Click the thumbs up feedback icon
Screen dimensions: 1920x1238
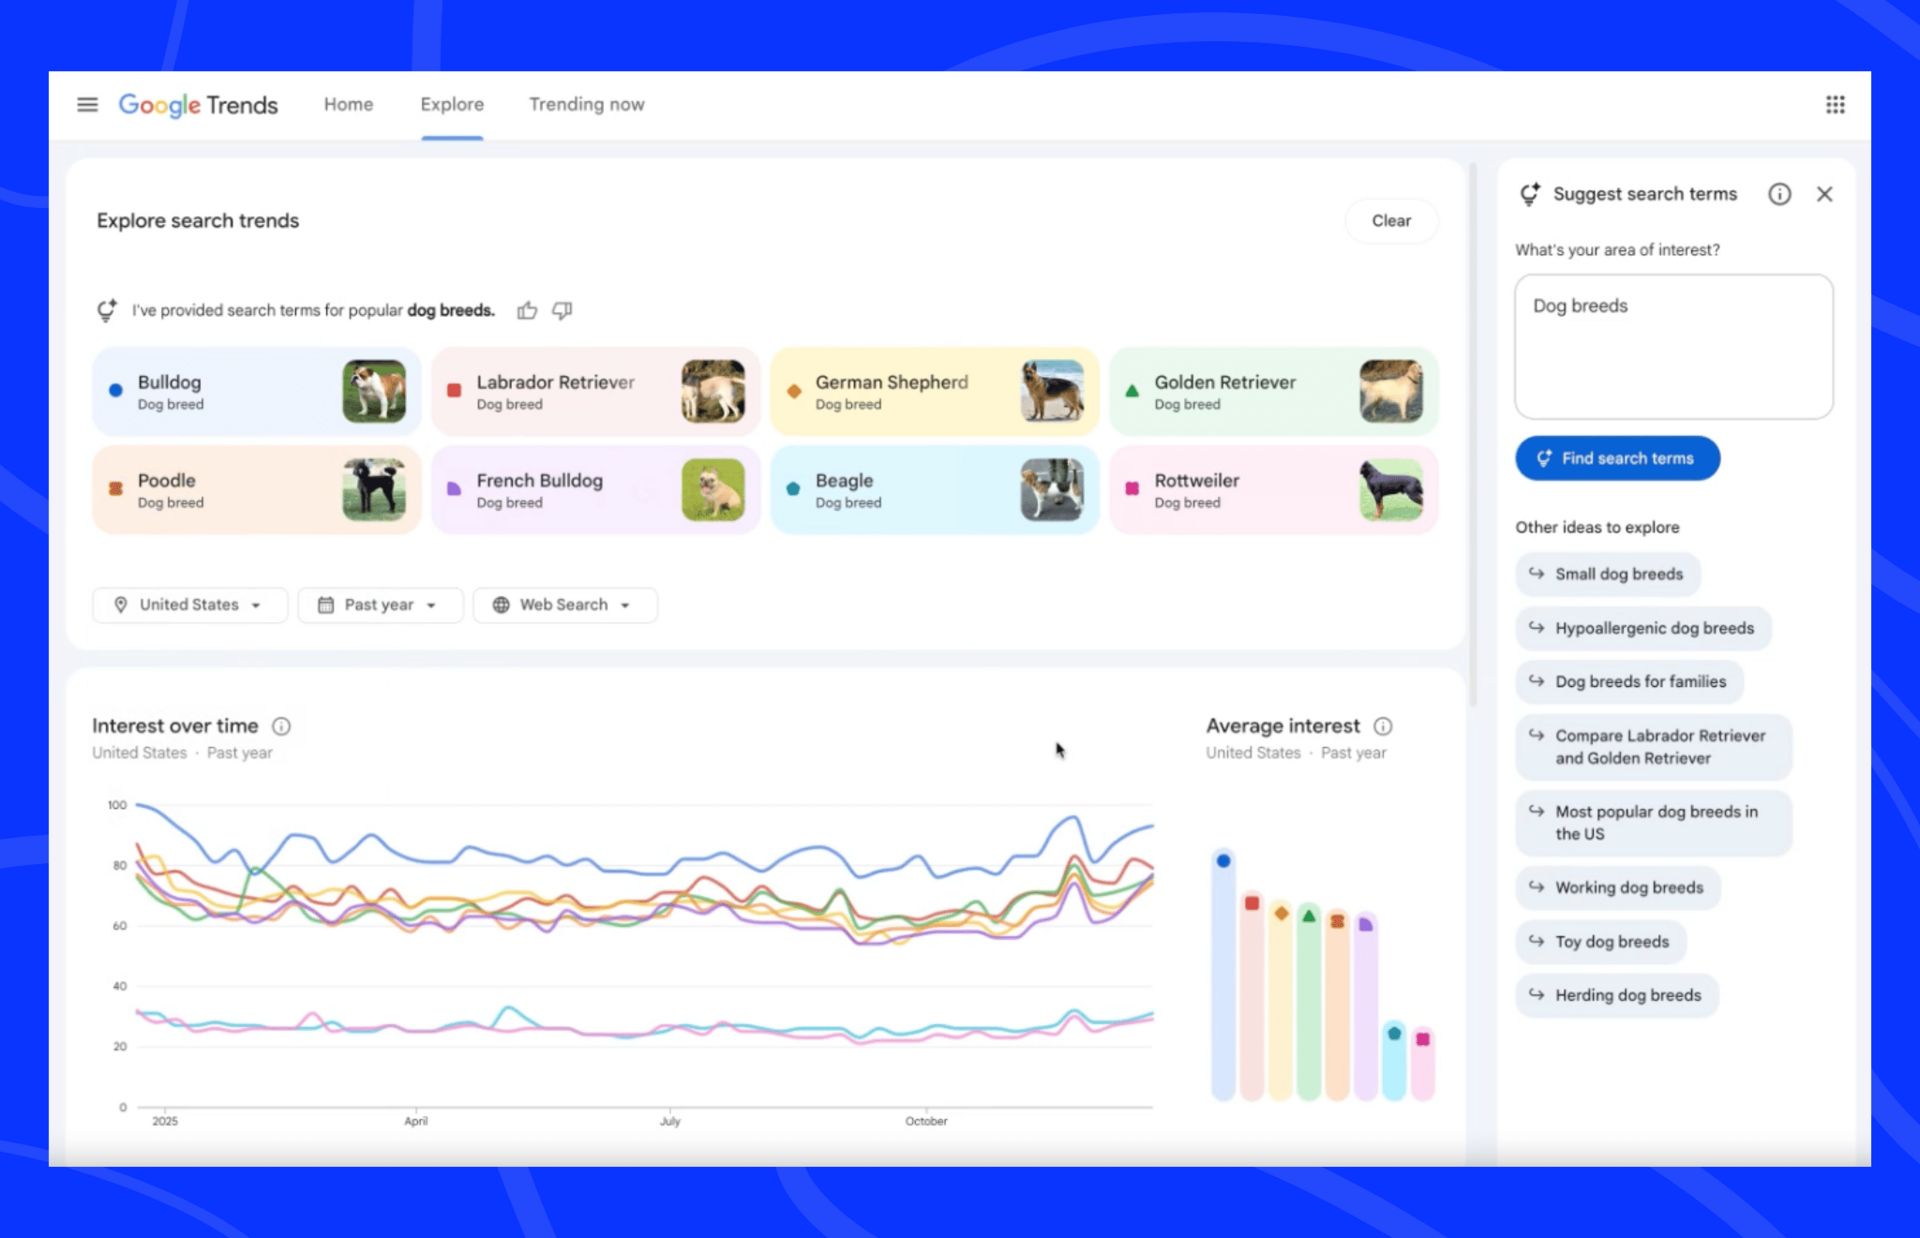(527, 310)
